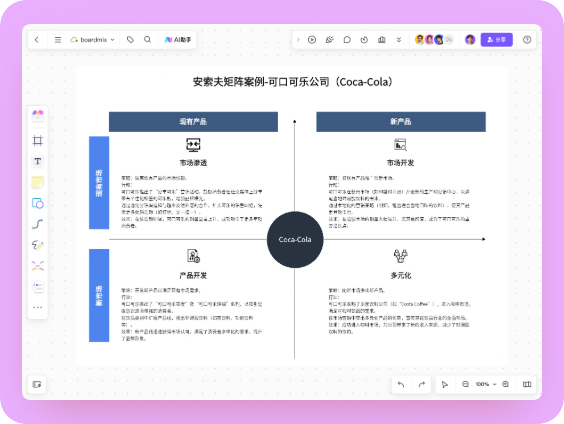Click the collaborator avatars group
The width and height of the screenshot is (564, 424).
click(x=434, y=40)
